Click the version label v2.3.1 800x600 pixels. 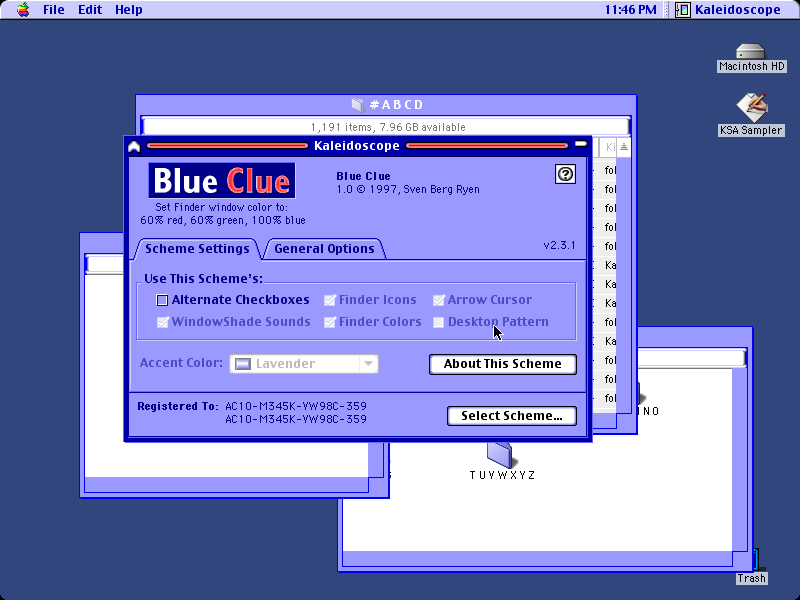click(x=560, y=245)
